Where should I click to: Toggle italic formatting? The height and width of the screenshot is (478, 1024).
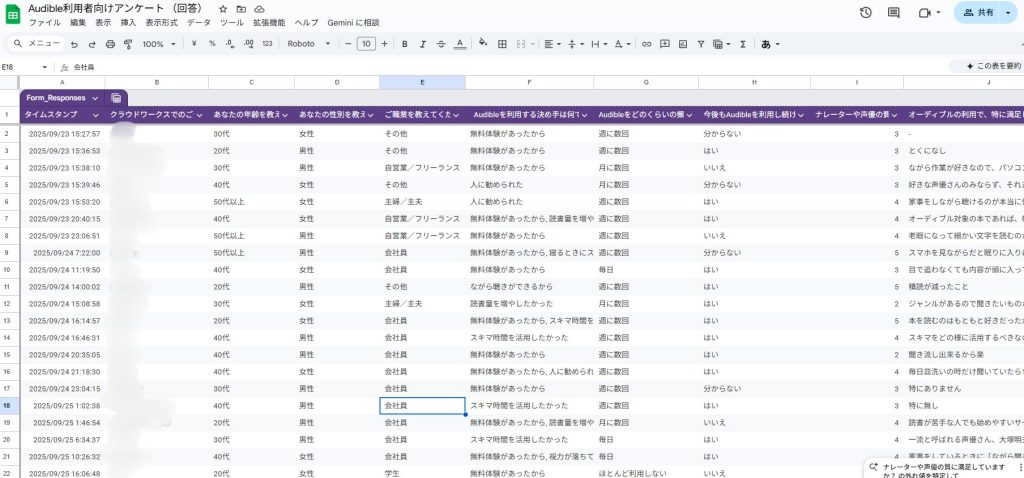tap(423, 44)
